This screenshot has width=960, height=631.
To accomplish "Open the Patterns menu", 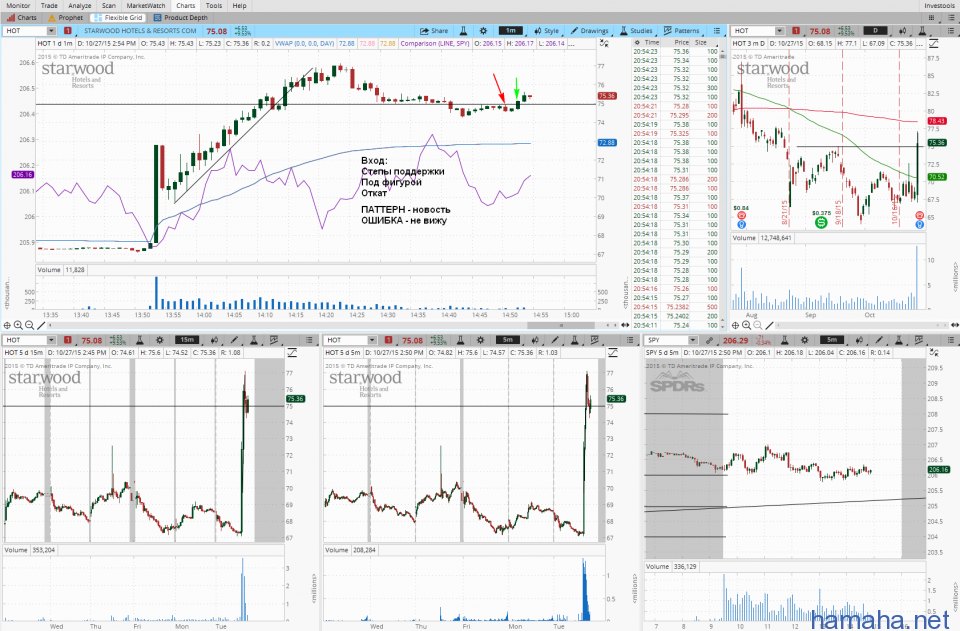I will point(681,31).
